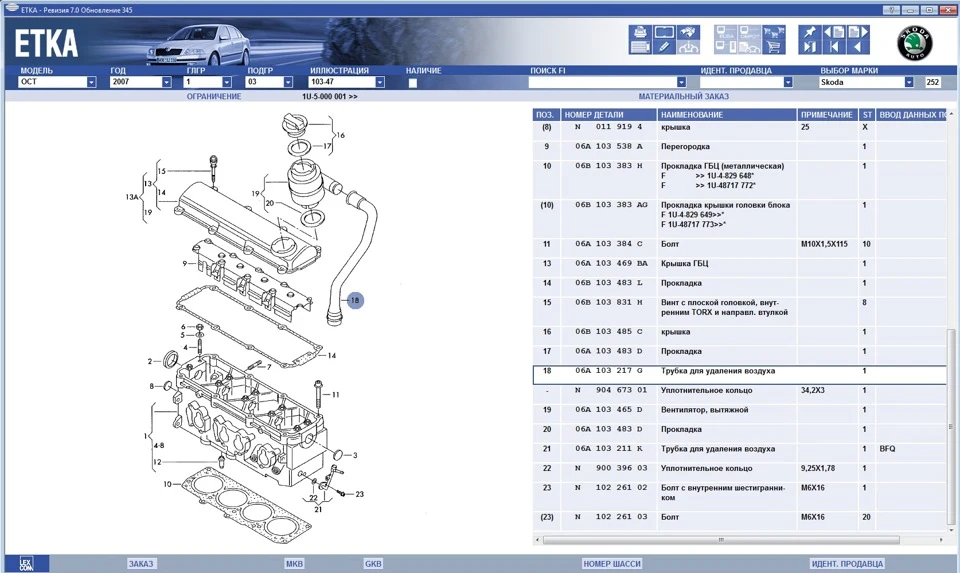Go to previous illustration page icon
The height and width of the screenshot is (573, 960).
pos(834,32)
